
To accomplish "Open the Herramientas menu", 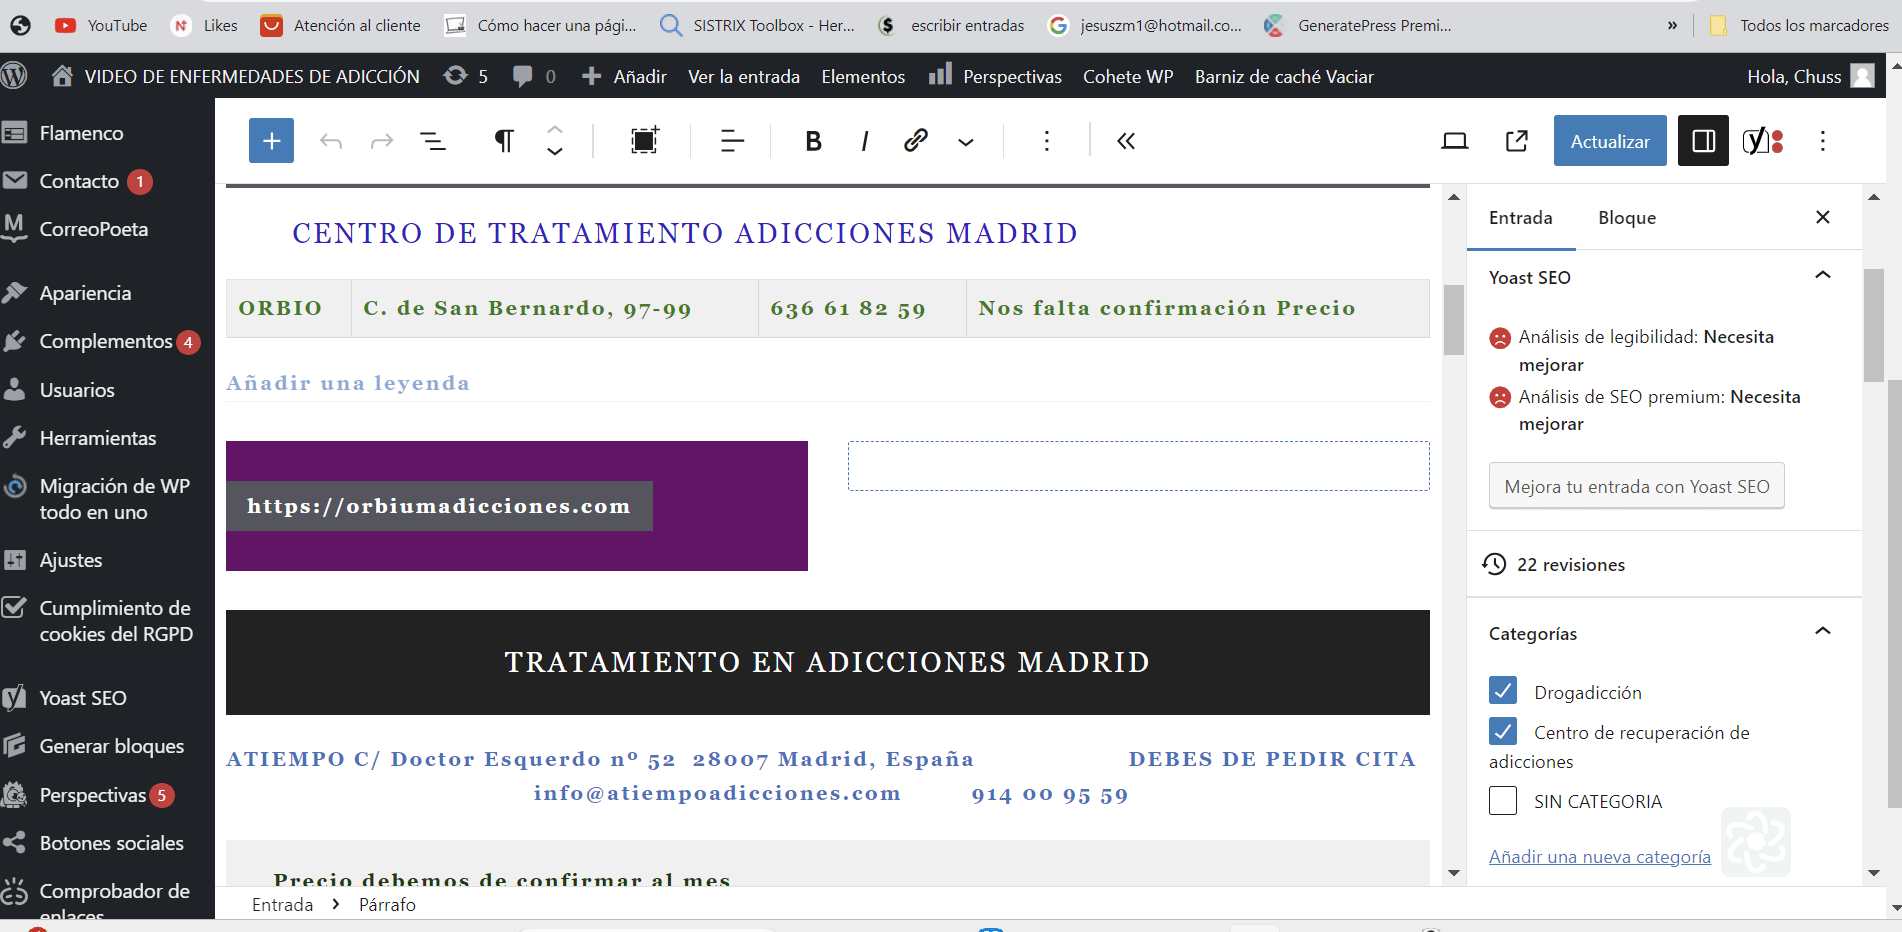I will 98,438.
